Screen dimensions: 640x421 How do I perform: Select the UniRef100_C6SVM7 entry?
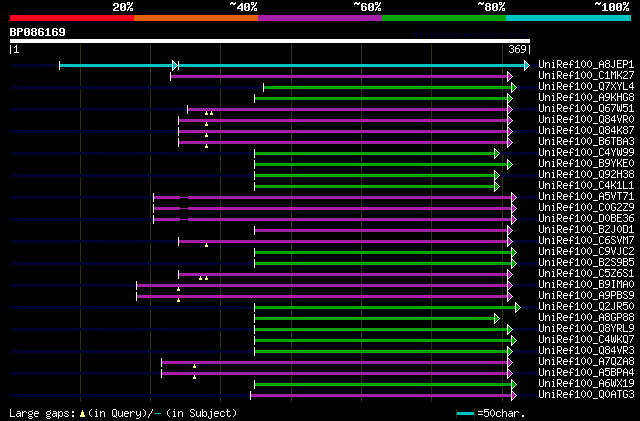pyautogui.click(x=586, y=241)
